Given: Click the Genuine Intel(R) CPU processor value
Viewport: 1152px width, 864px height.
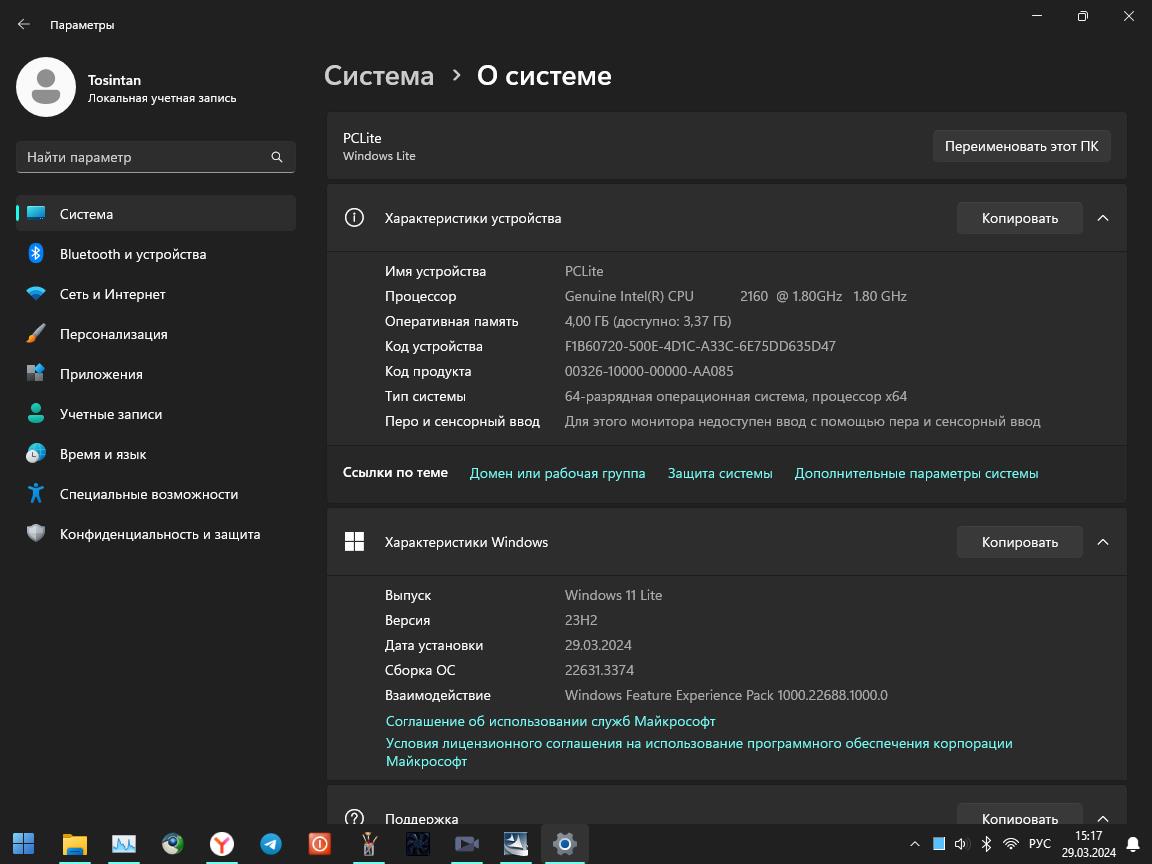Looking at the screenshot, I should click(735, 296).
